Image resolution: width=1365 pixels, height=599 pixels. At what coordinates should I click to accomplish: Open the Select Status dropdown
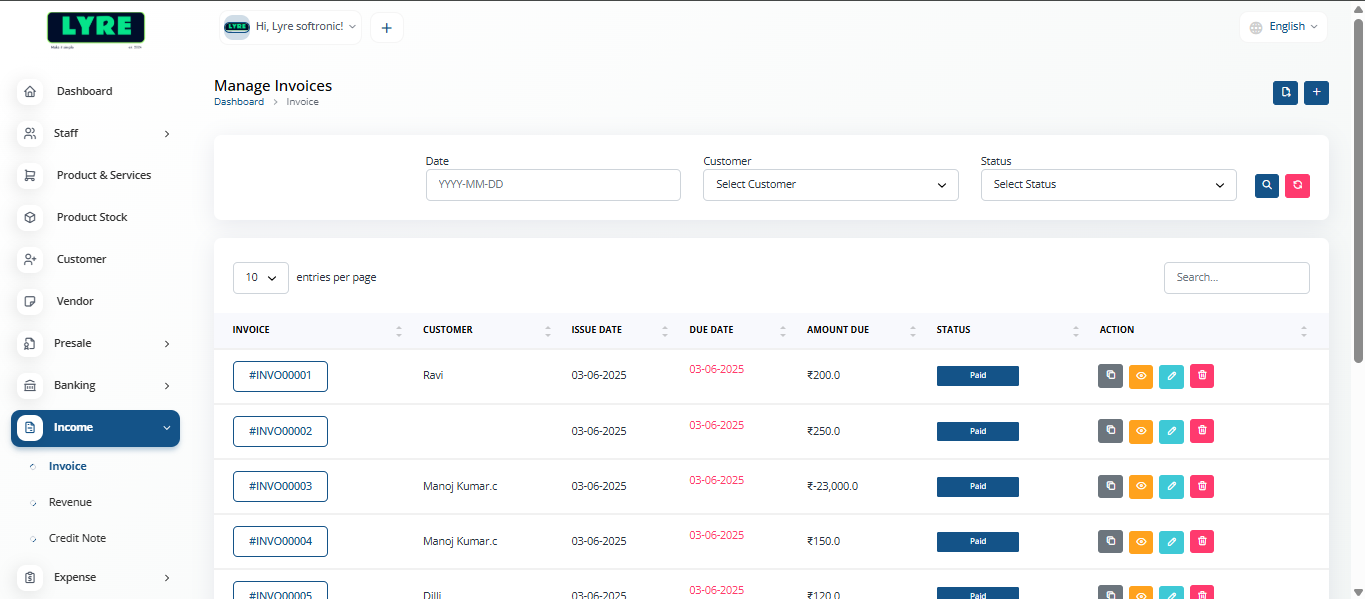point(1108,185)
